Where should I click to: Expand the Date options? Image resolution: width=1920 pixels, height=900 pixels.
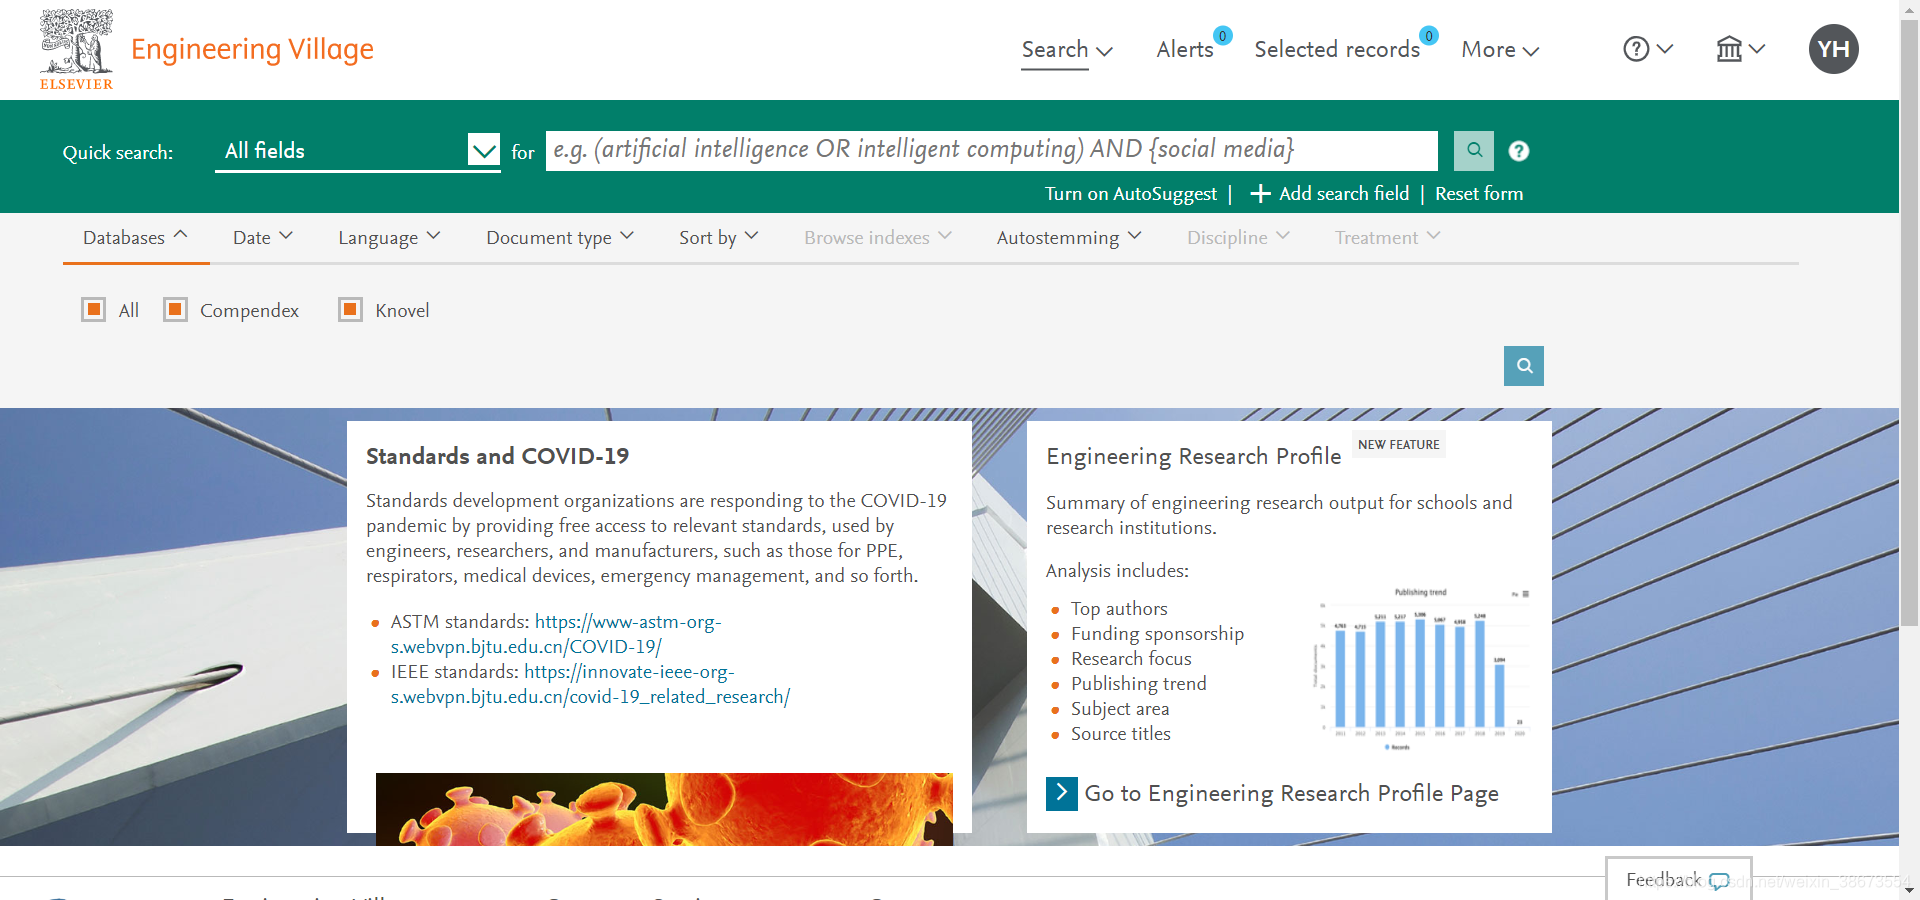tap(263, 238)
